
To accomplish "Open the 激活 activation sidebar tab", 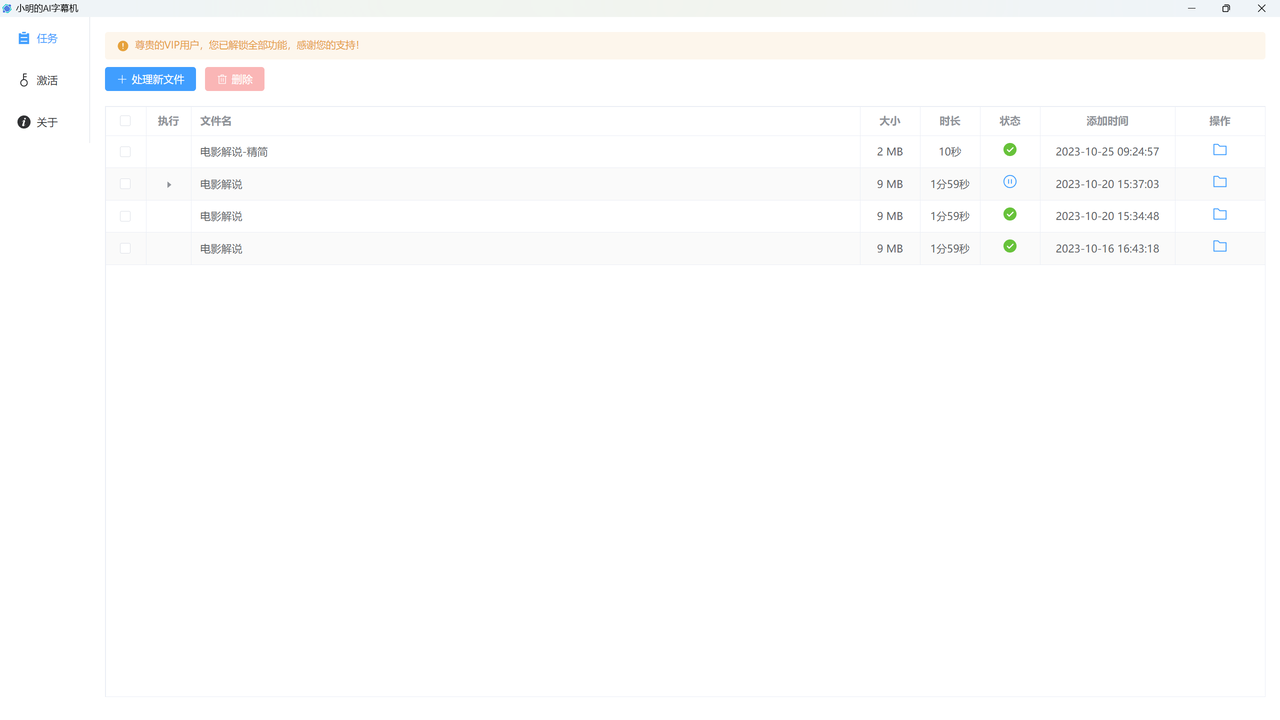I will pyautogui.click(x=38, y=80).
